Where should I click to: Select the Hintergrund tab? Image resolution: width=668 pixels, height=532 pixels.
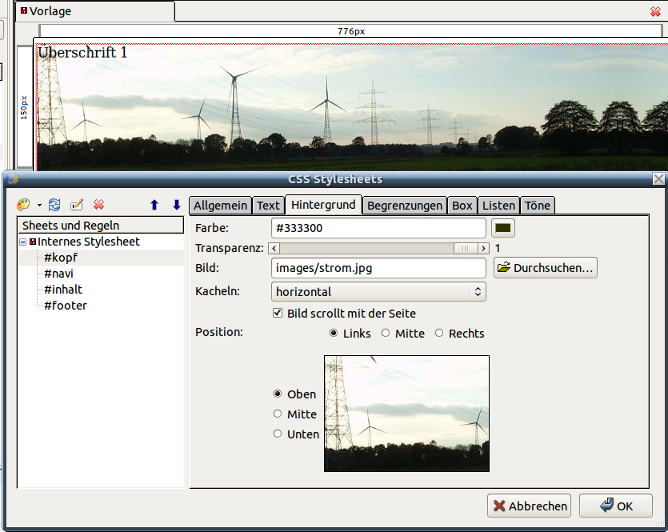click(323, 204)
